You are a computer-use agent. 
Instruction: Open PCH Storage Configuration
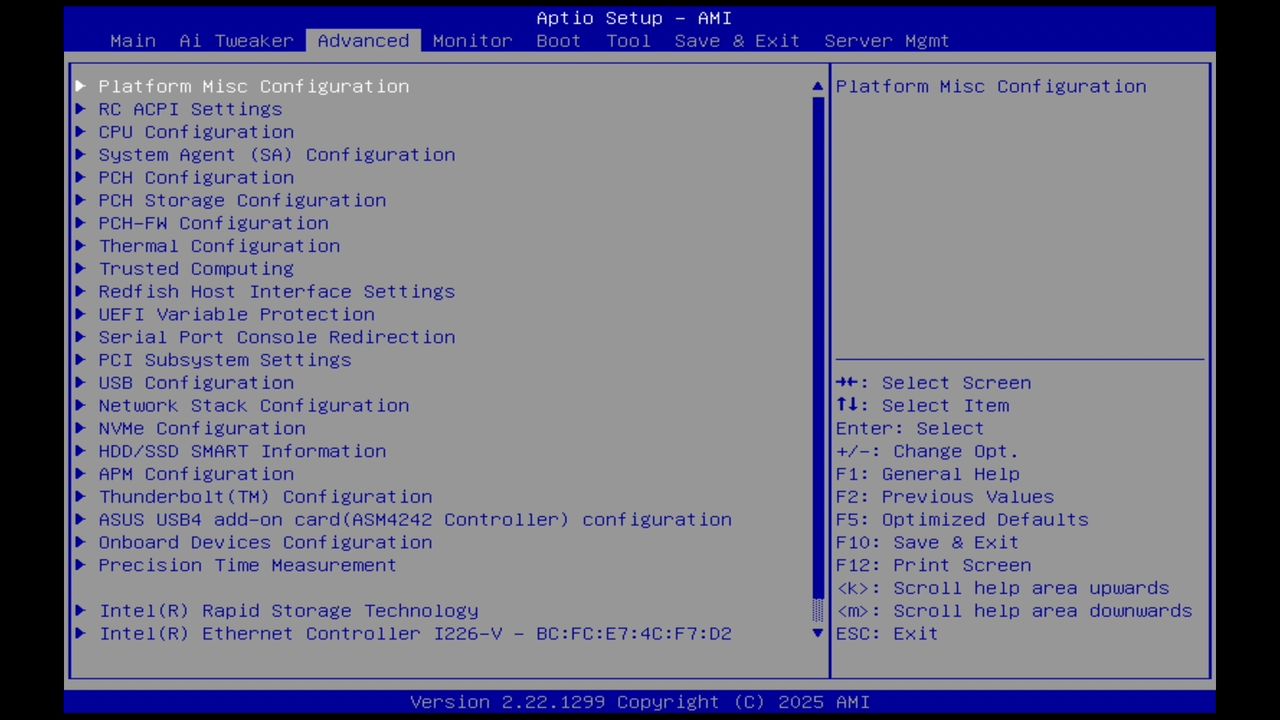pos(241,200)
